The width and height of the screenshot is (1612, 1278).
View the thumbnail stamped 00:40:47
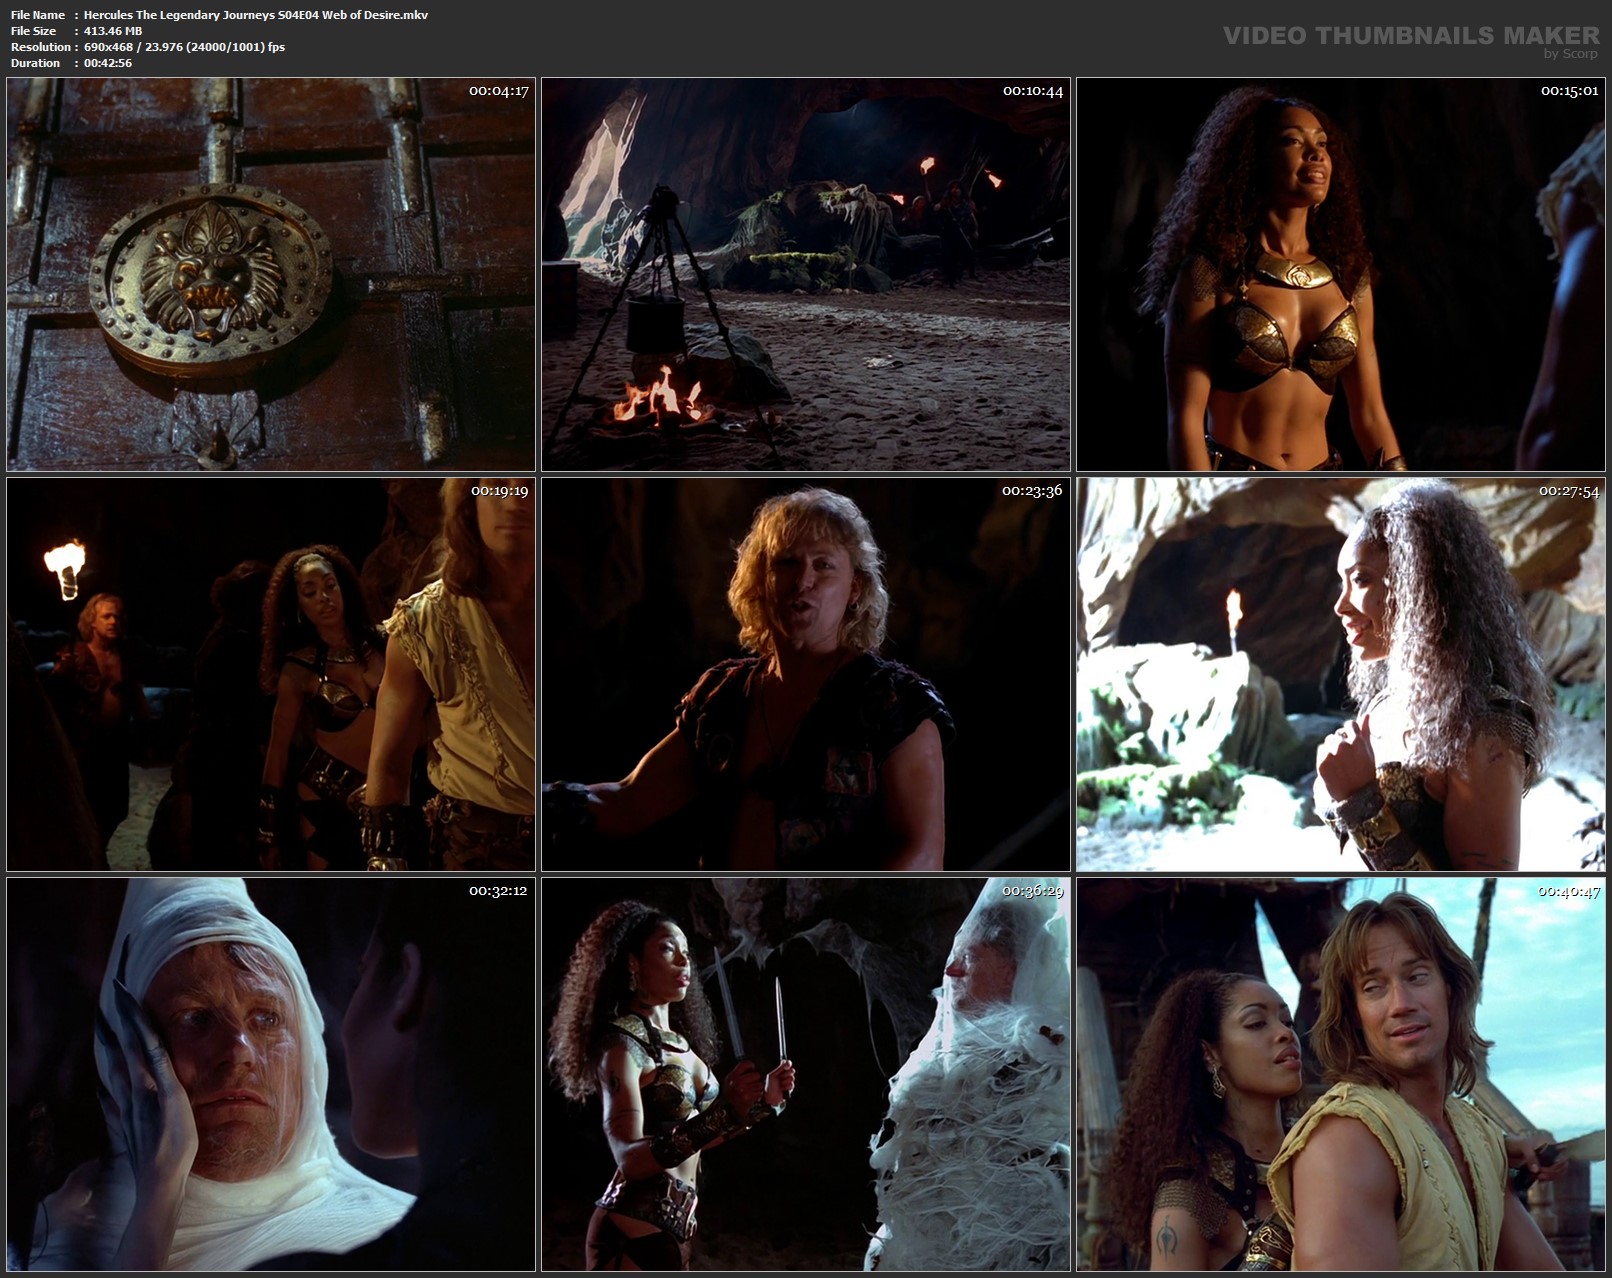coord(1340,1074)
